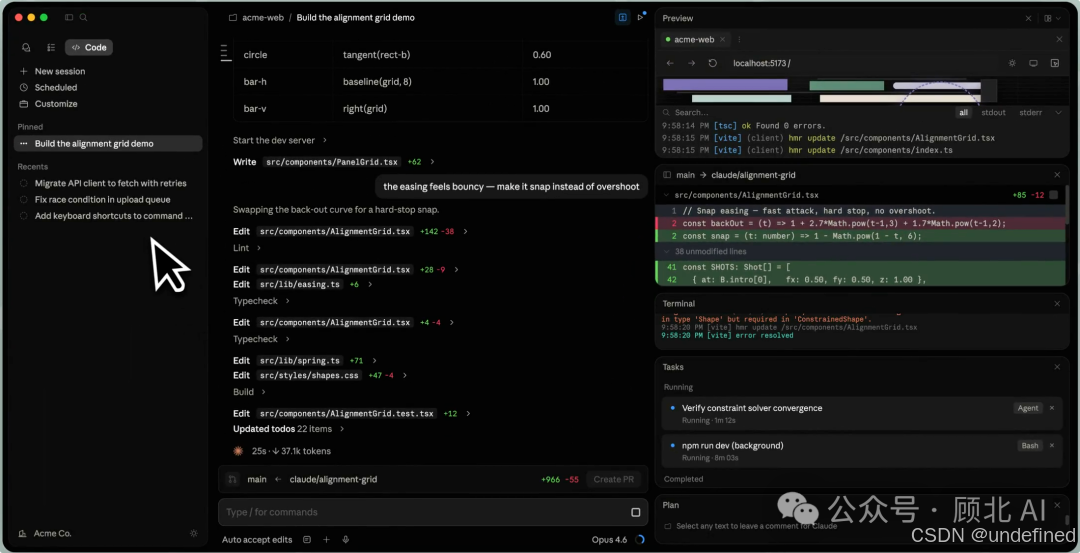This screenshot has width=1080, height=553.
Task: Click the green bar in the preview
Action: (x=847, y=86)
